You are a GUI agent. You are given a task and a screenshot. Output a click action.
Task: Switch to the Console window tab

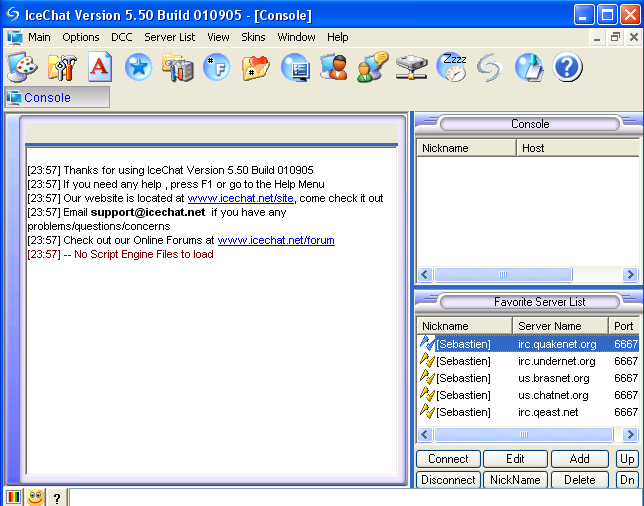57,97
